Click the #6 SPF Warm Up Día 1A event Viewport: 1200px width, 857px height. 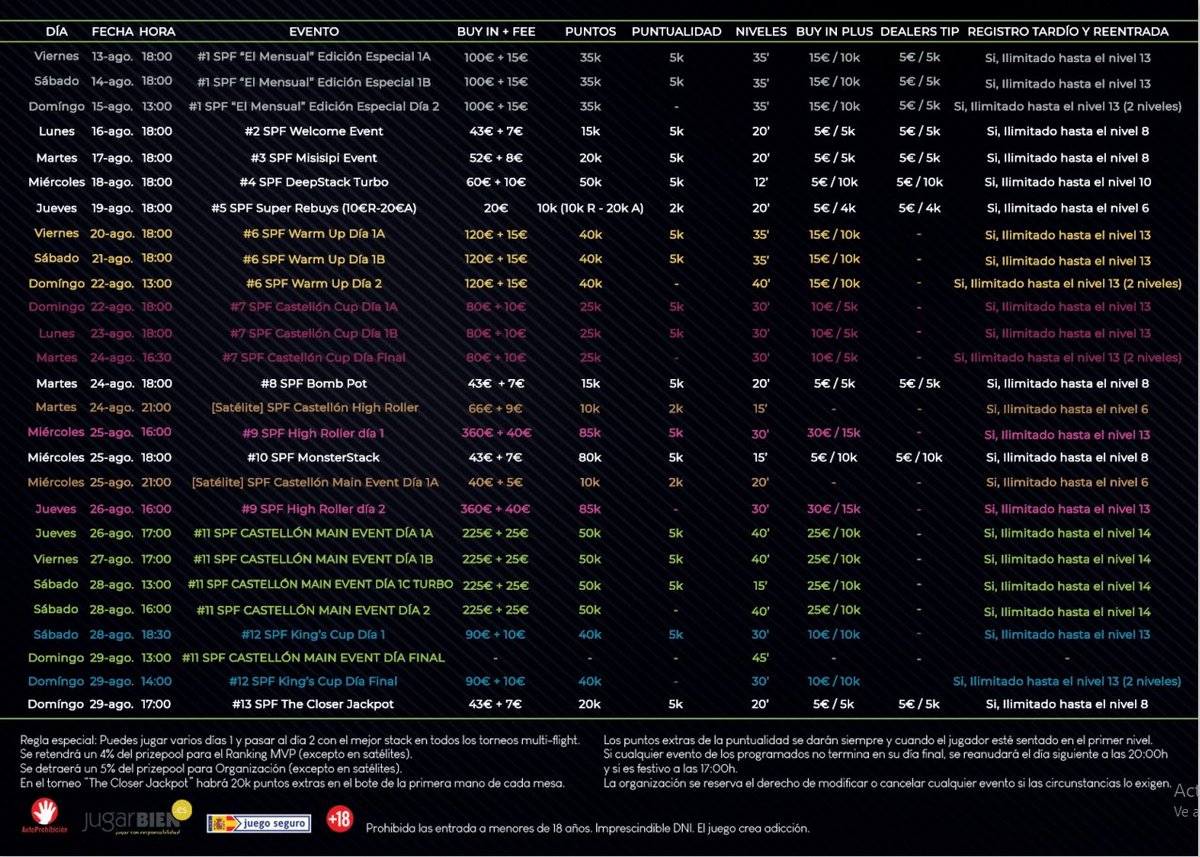(x=314, y=232)
